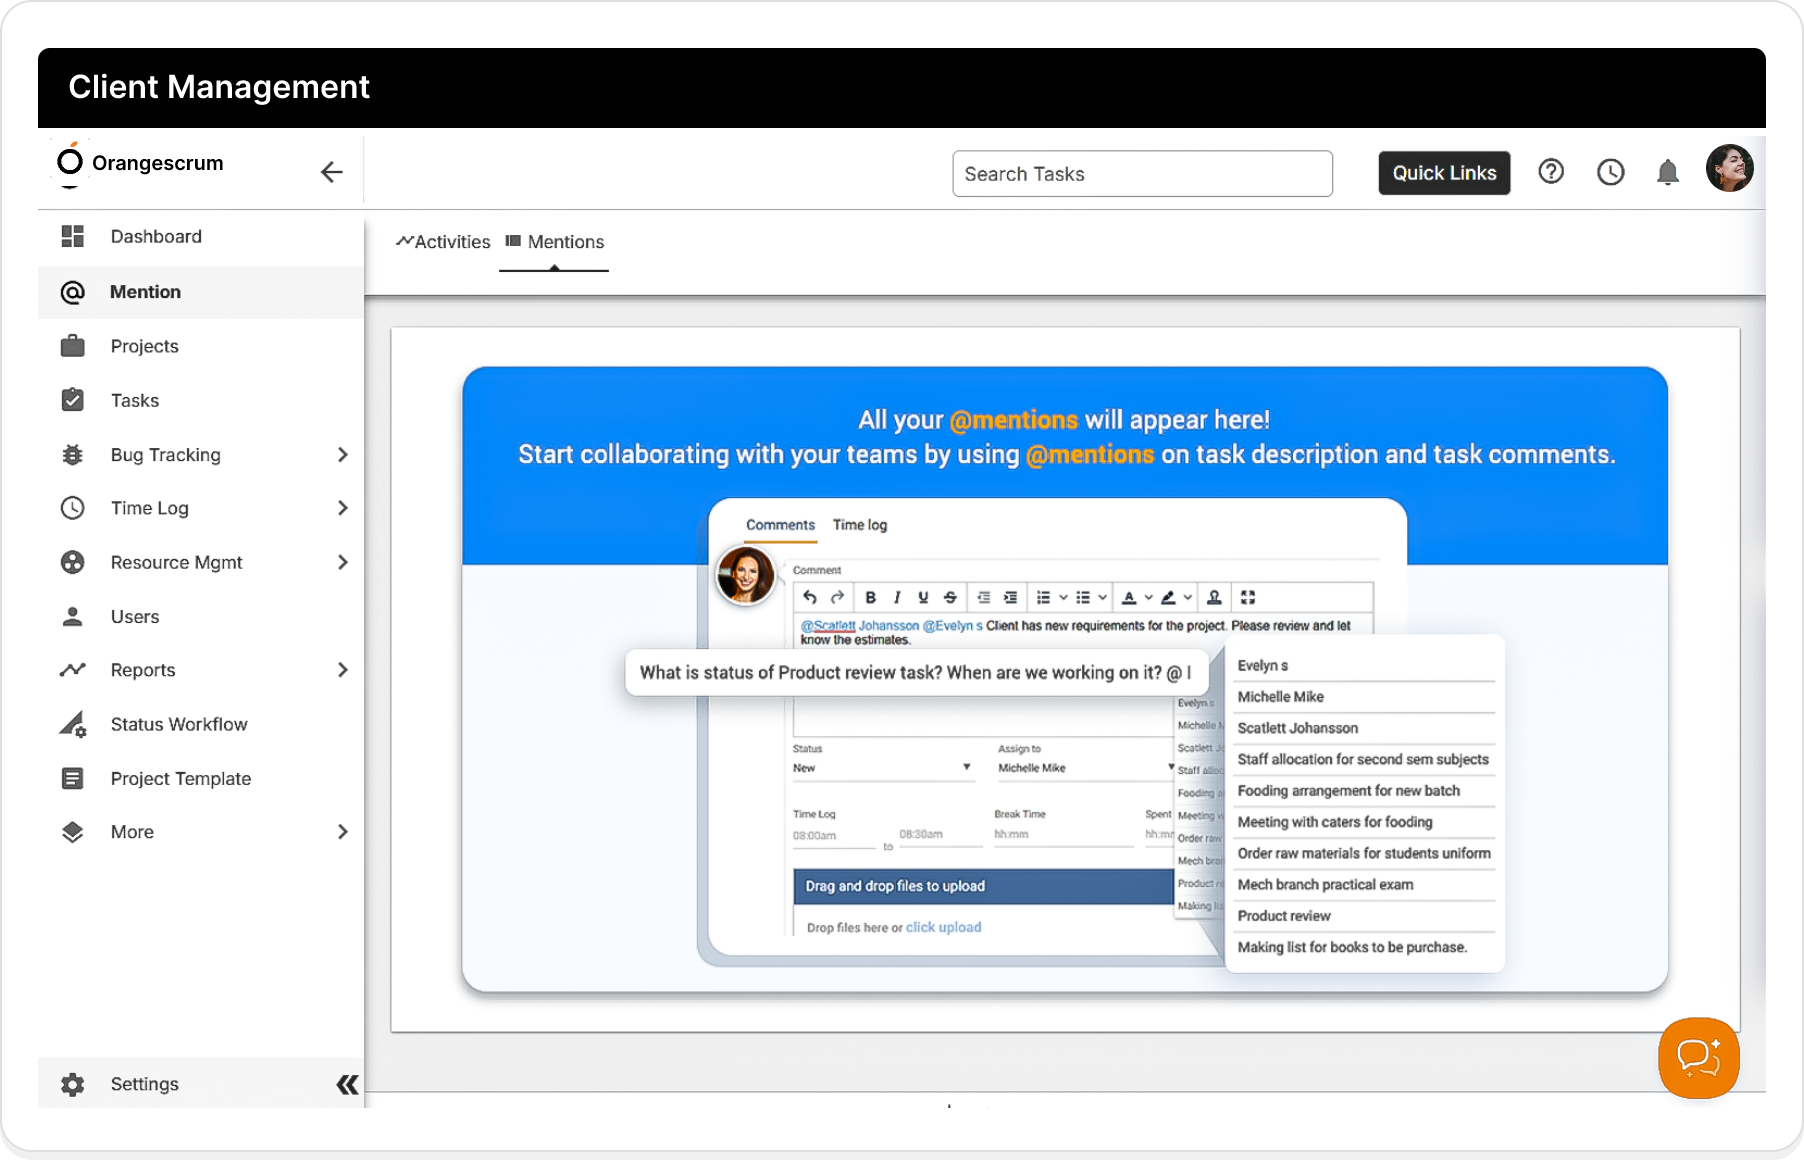
Task: Expand the Resource Mgmt submenu chevron
Action: (x=343, y=562)
